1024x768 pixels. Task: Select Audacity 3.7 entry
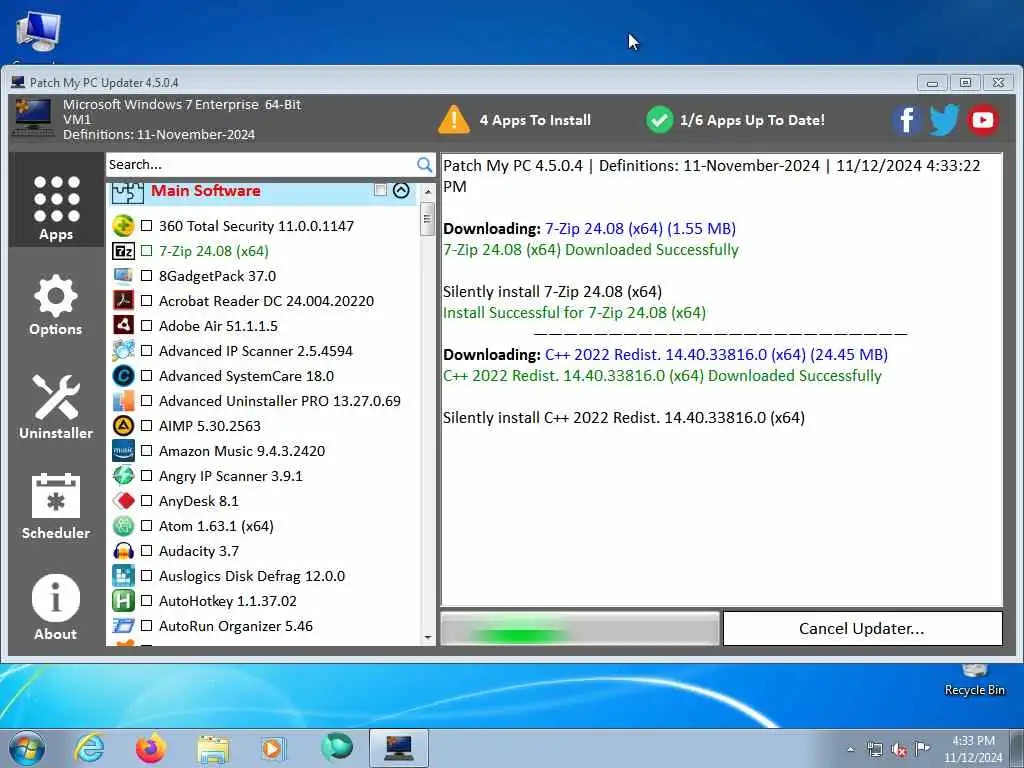pyautogui.click(x=199, y=551)
